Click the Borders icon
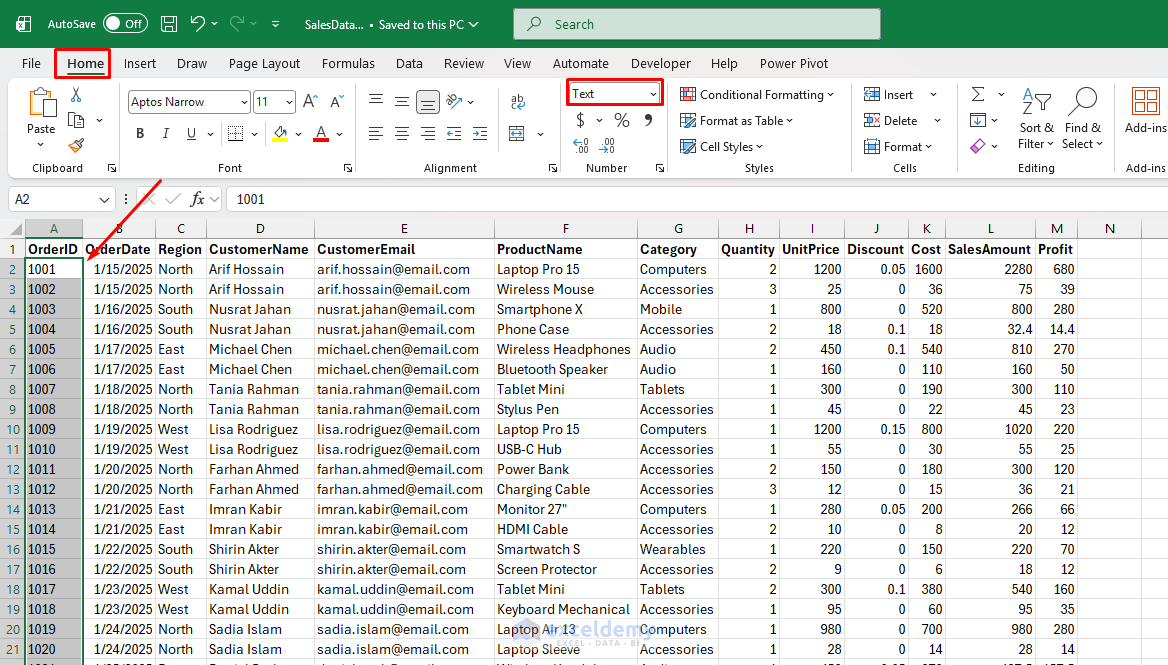Screen dimensions: 1168x665 pyautogui.click(x=235, y=133)
